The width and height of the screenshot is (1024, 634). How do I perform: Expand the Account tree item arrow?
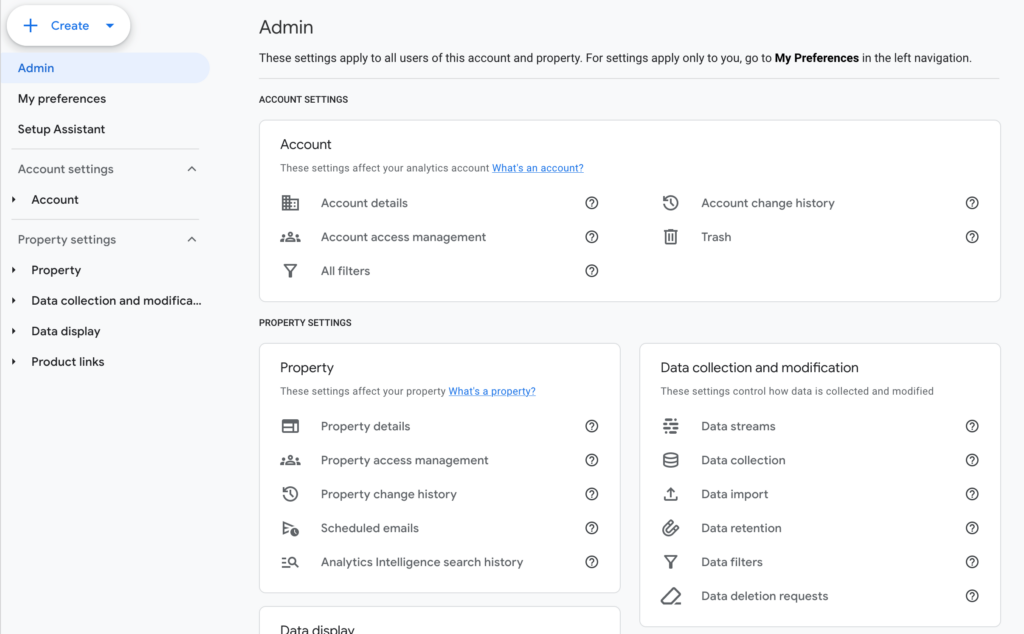(14, 200)
